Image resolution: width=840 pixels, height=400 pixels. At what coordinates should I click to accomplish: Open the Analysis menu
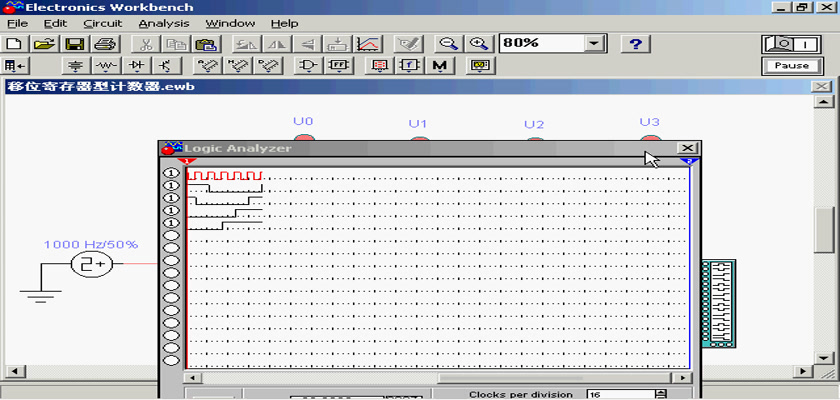tap(163, 23)
